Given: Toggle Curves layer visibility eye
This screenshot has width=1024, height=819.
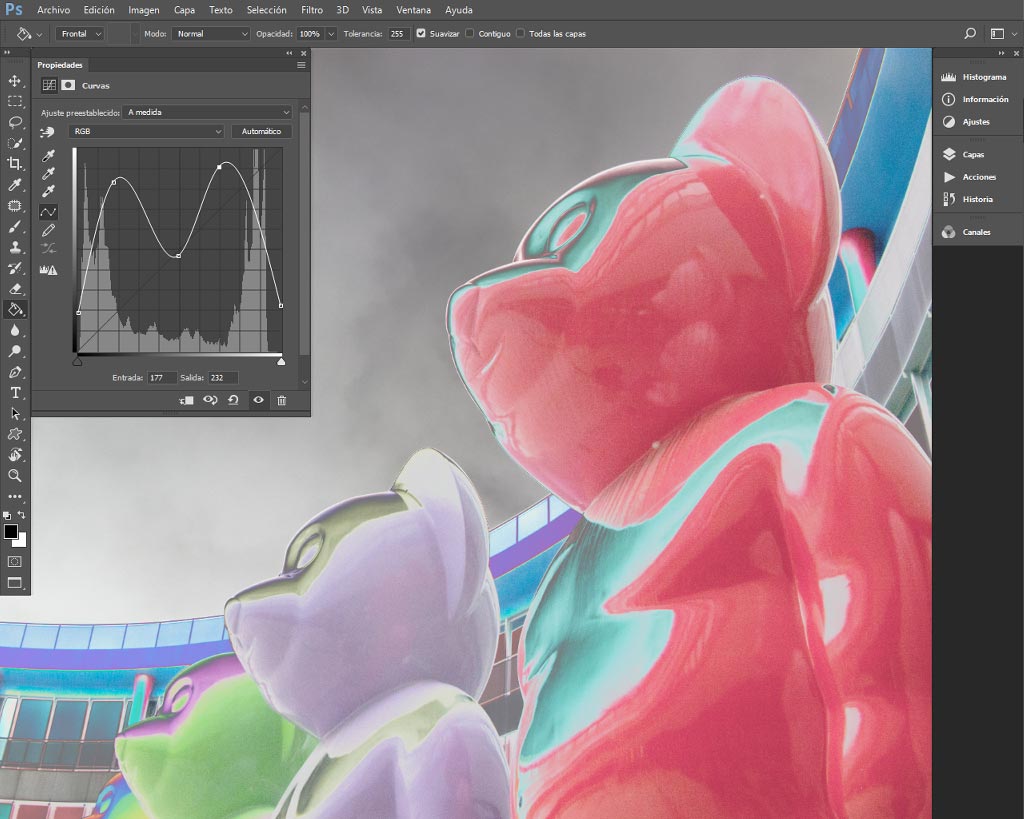Looking at the screenshot, I should point(259,400).
